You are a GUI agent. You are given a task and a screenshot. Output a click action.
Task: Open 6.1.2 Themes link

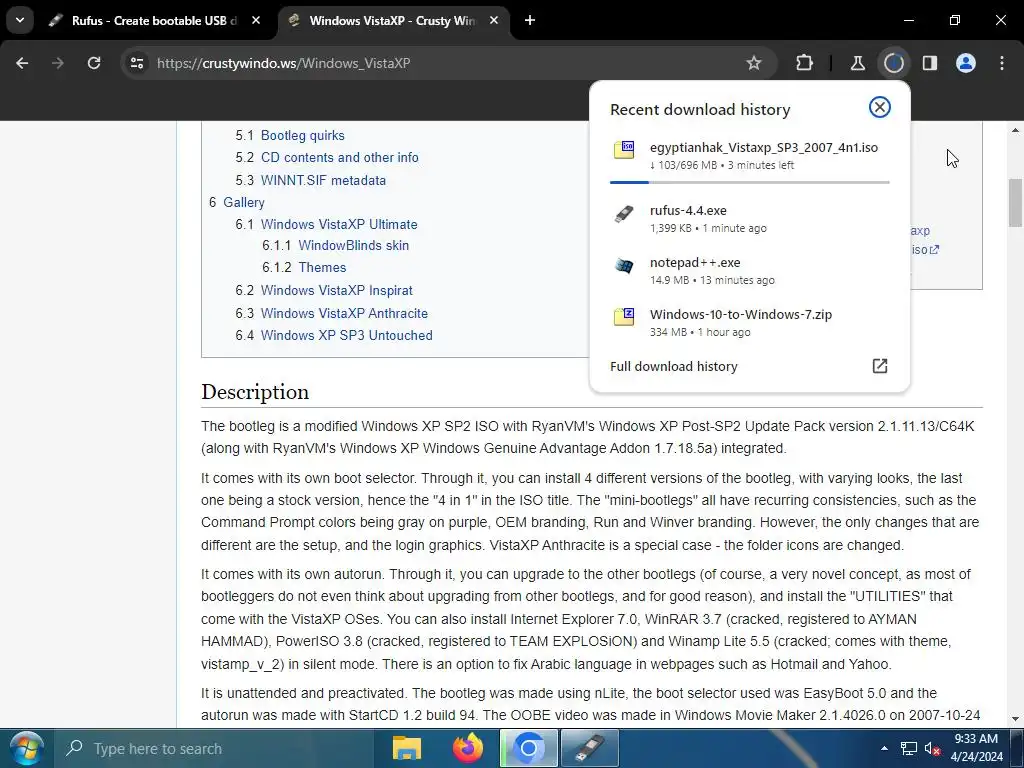click(x=322, y=267)
